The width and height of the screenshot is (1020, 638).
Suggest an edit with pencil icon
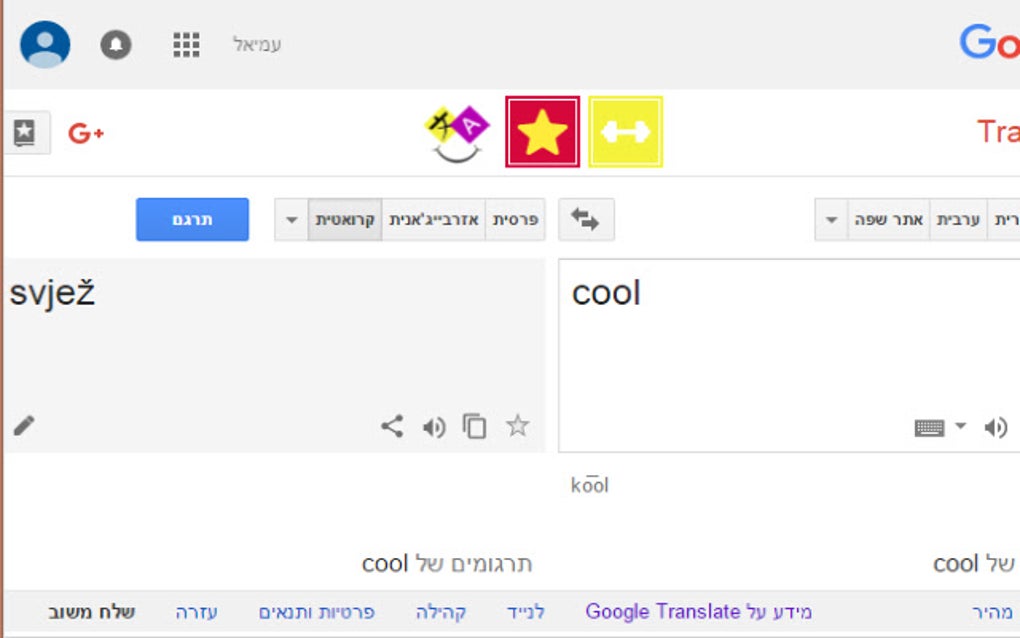coord(24,426)
